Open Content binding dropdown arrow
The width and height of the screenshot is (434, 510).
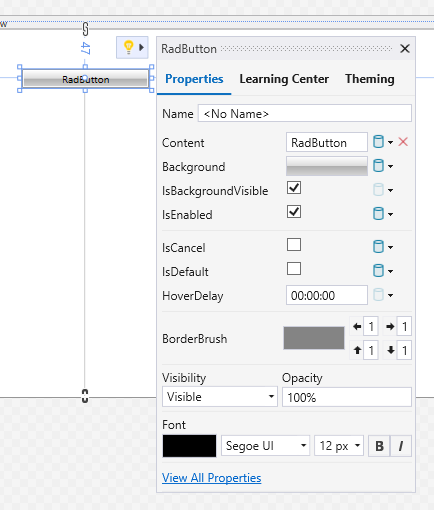[x=390, y=142]
